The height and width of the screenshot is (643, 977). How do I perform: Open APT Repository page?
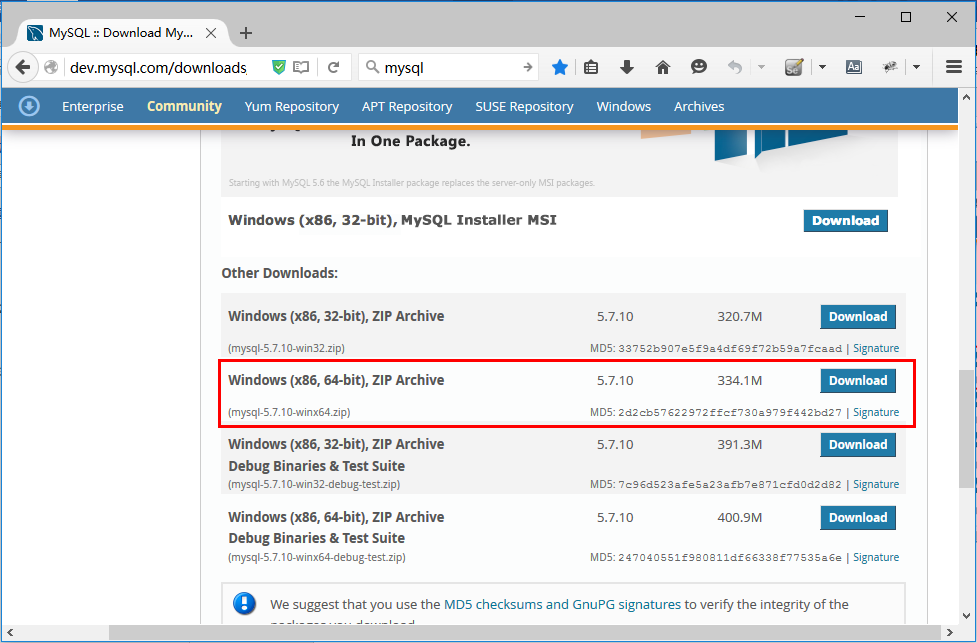407,107
